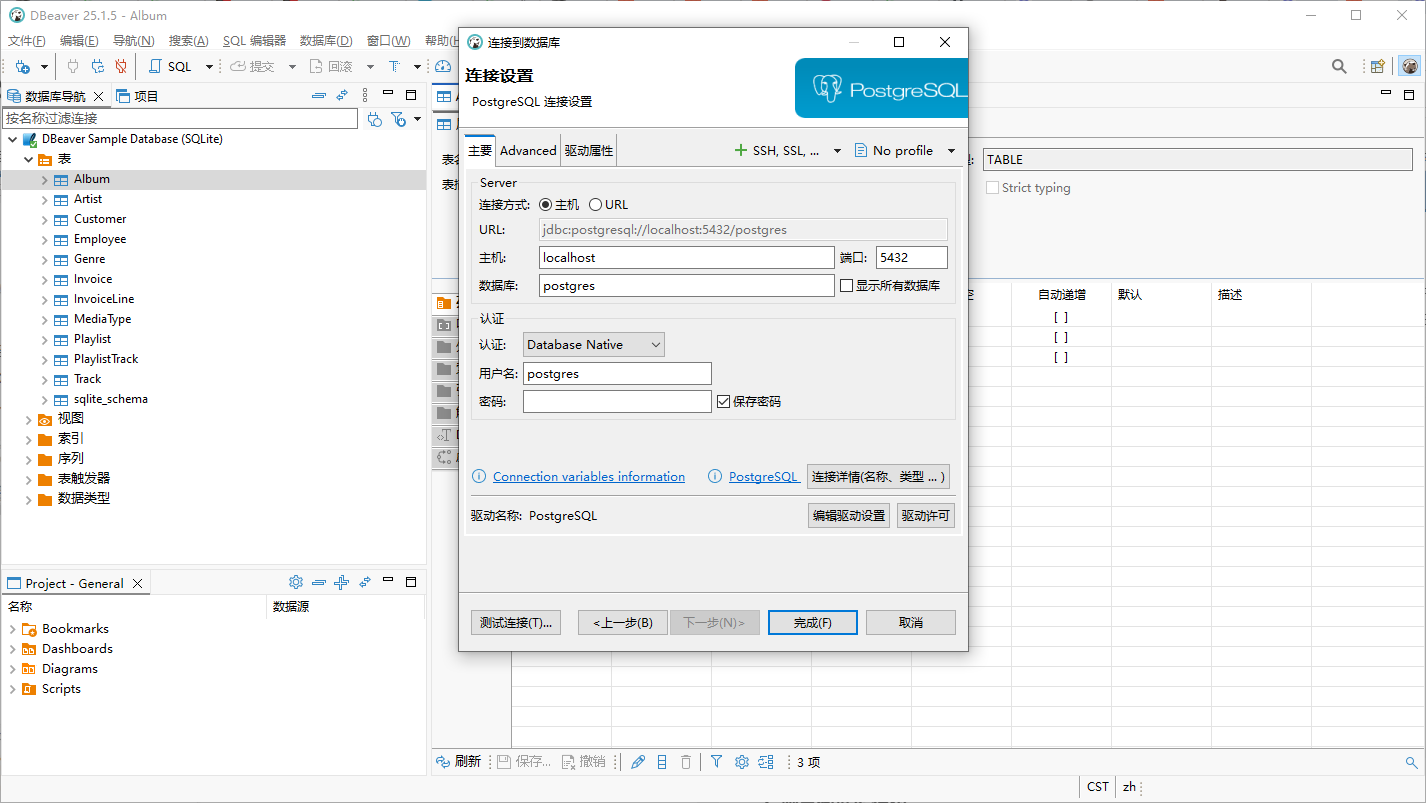This screenshot has height=803, width=1426.
Task: Select the 主机 (host) connection radio button
Action: (545, 204)
